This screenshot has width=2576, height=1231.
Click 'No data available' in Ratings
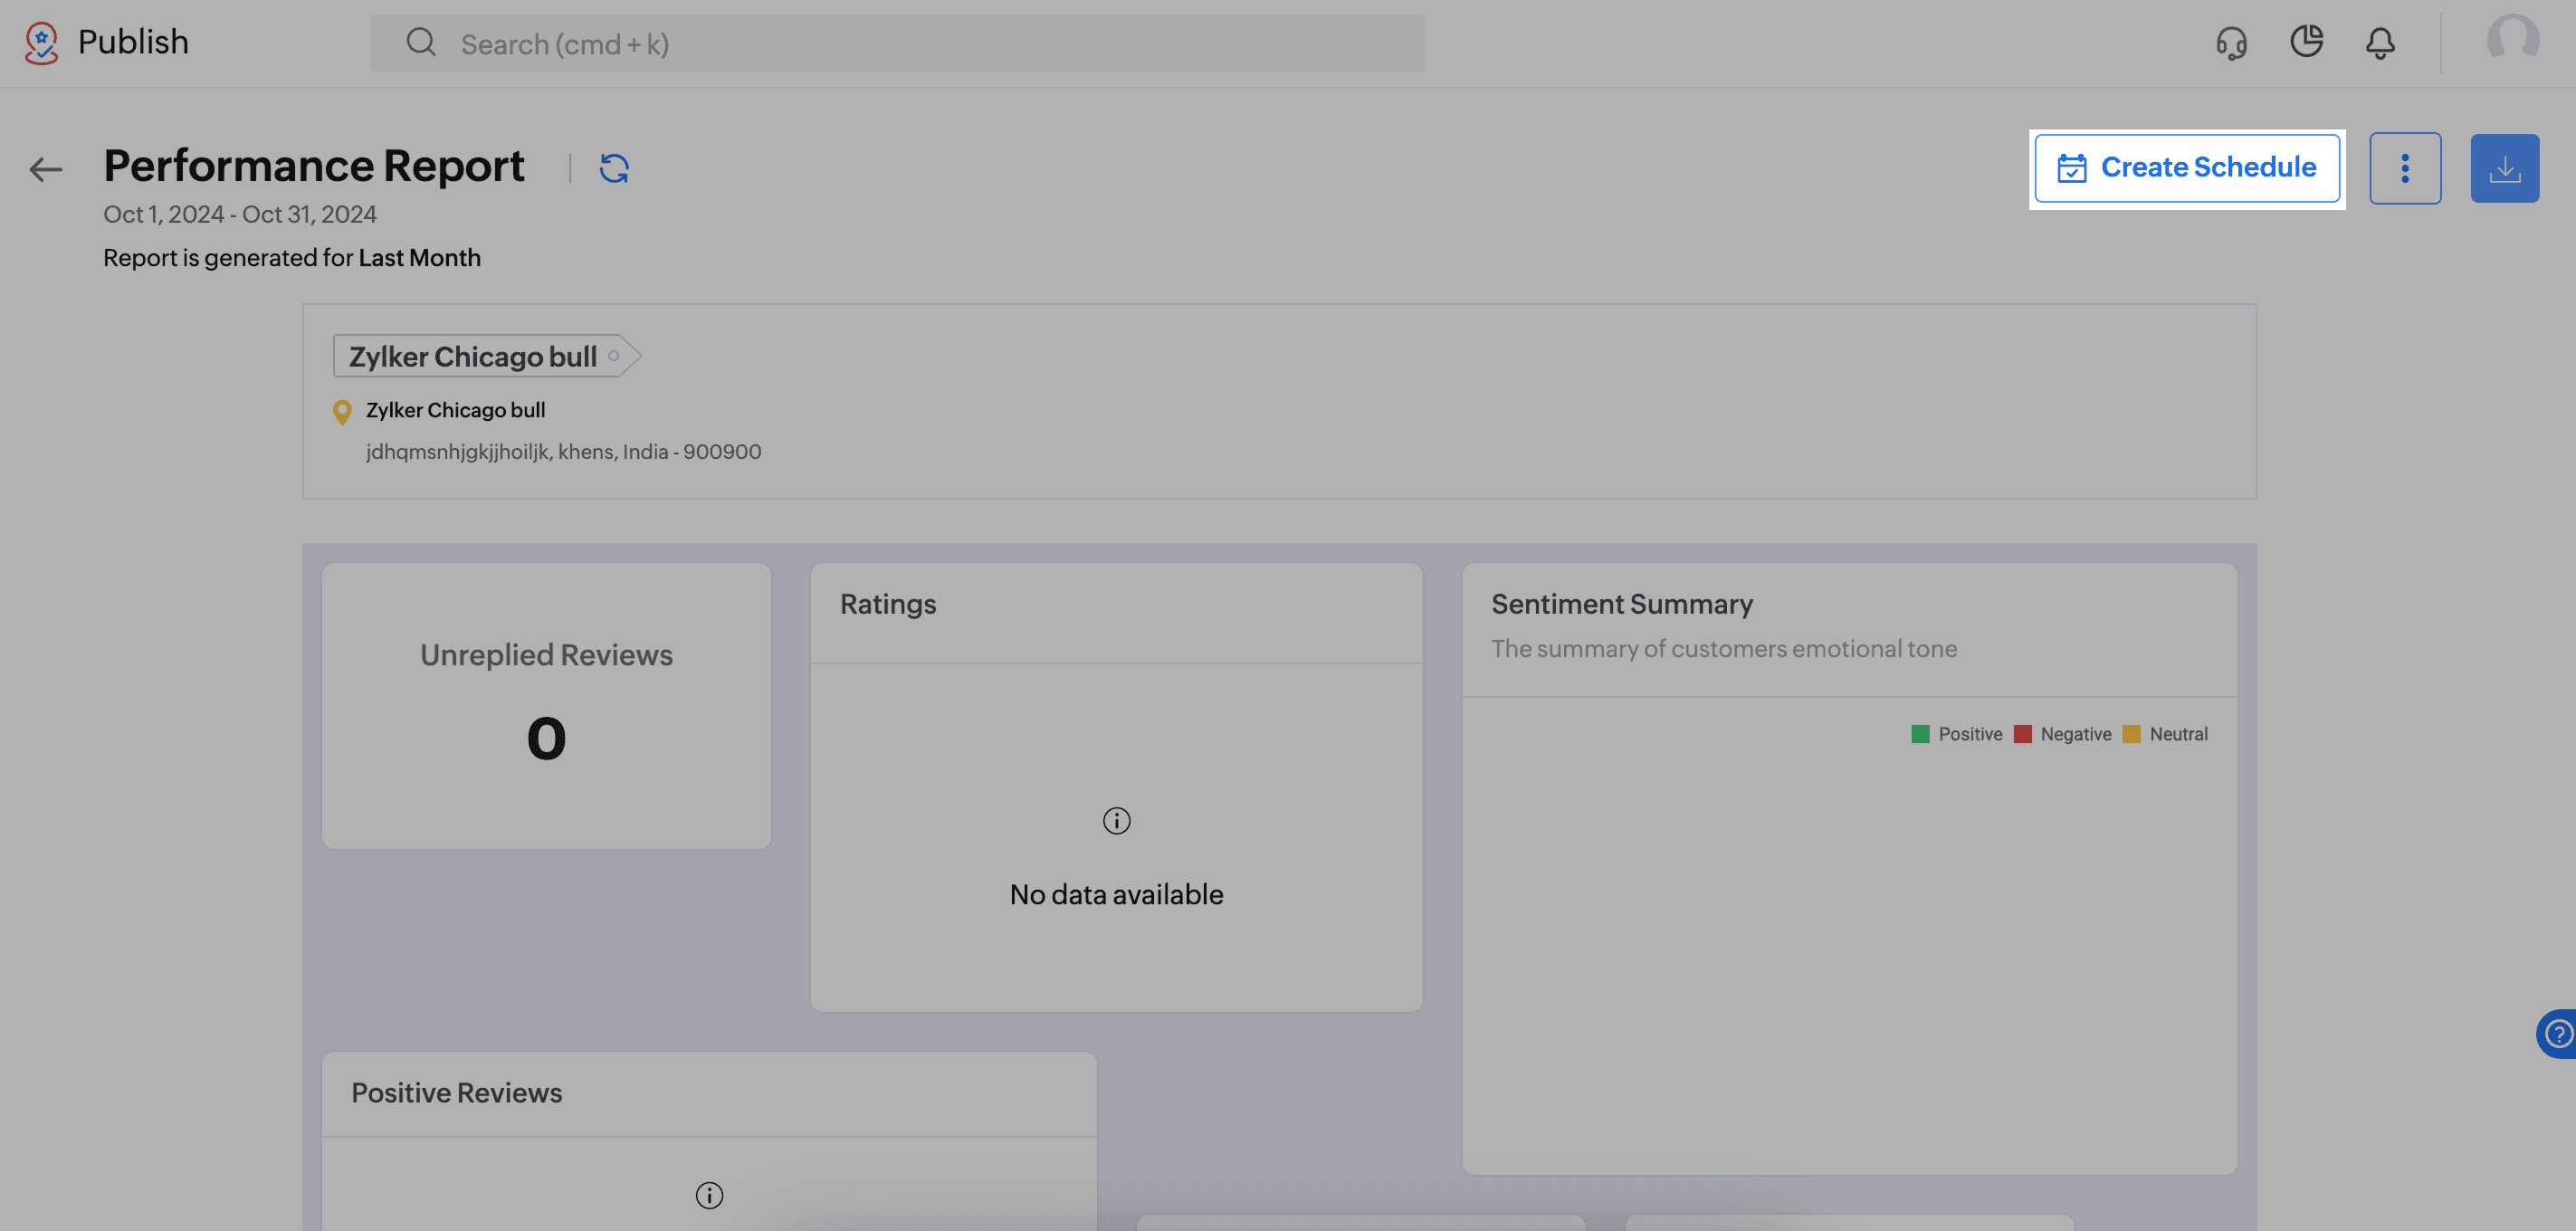click(x=1116, y=894)
